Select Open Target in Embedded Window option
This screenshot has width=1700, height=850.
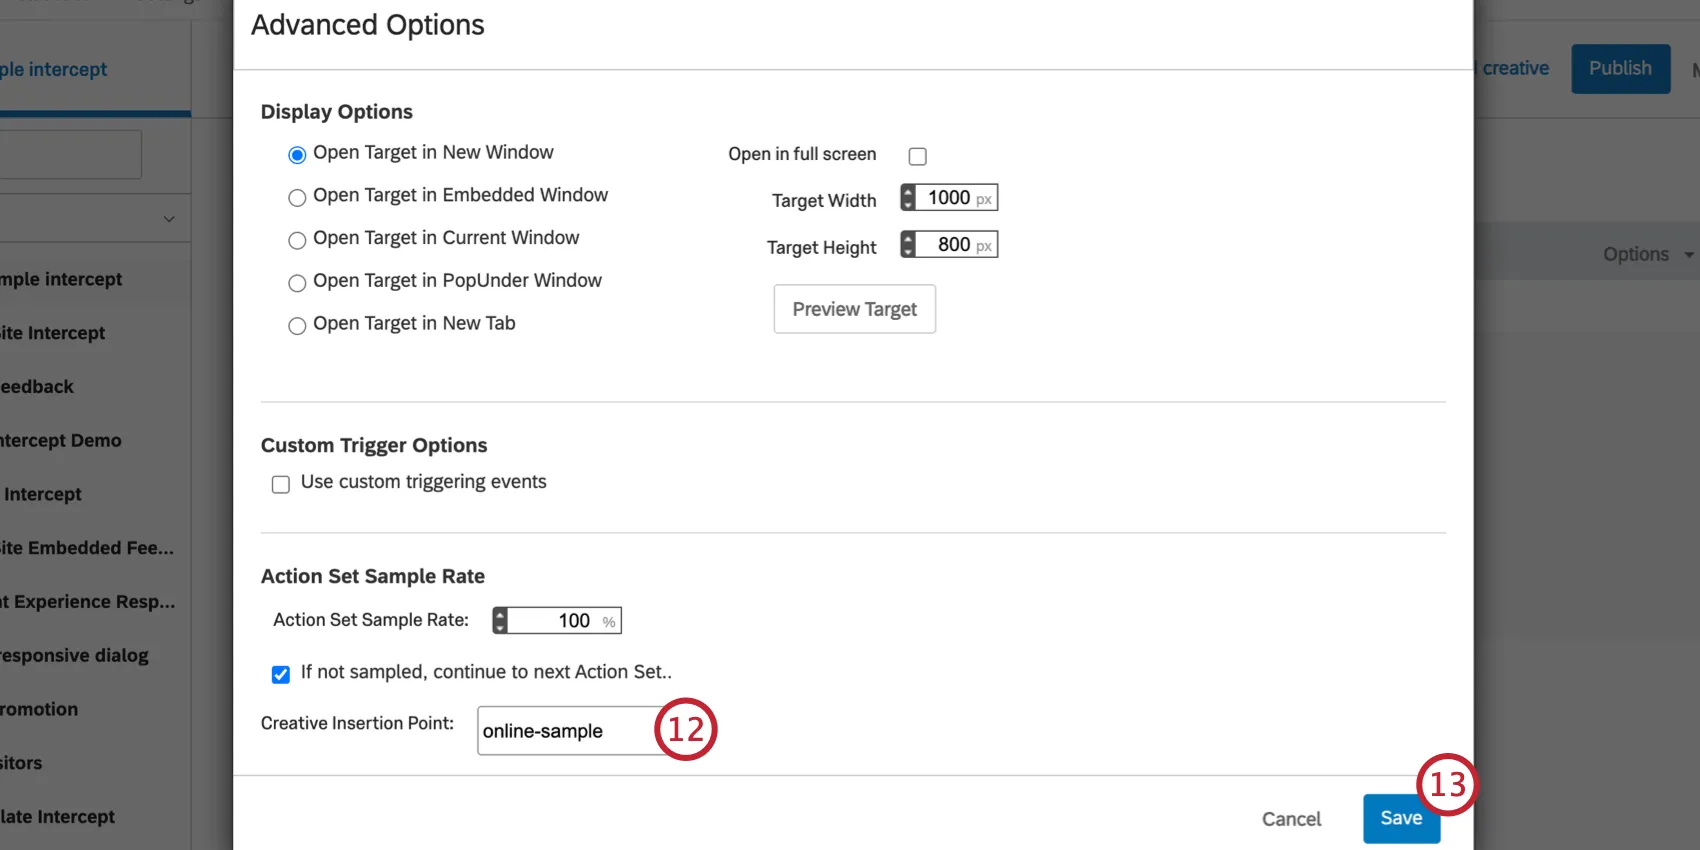click(296, 197)
